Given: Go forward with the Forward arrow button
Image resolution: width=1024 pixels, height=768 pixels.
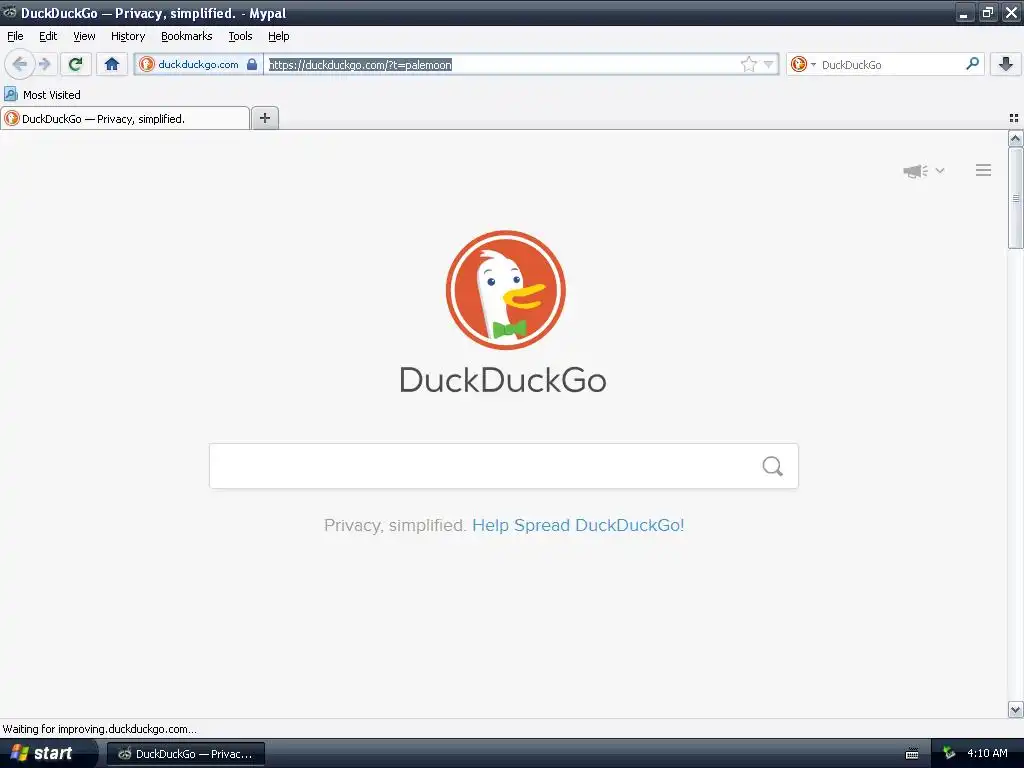Looking at the screenshot, I should tap(45, 64).
